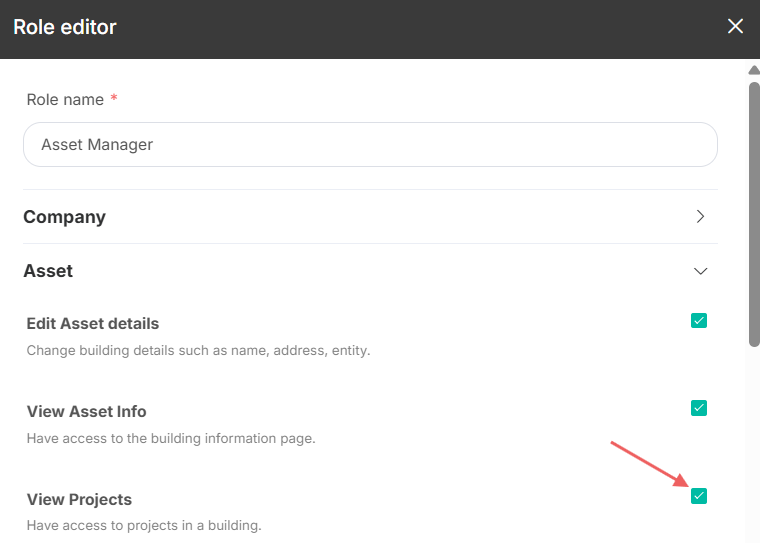Click the Role name label
Image resolution: width=760 pixels, height=543 pixels.
[65, 99]
